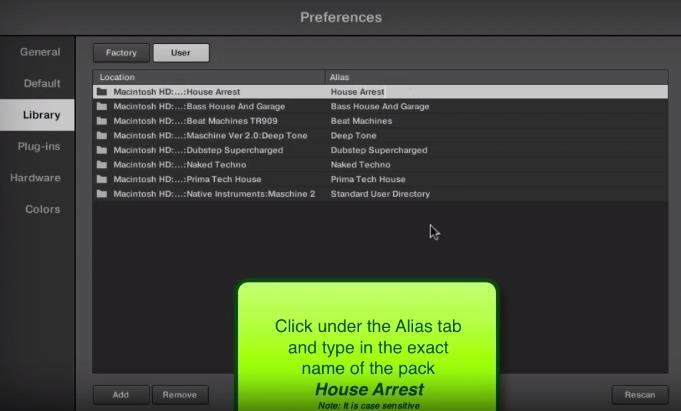Click the Remove button
The width and height of the screenshot is (681, 411).
(180, 394)
